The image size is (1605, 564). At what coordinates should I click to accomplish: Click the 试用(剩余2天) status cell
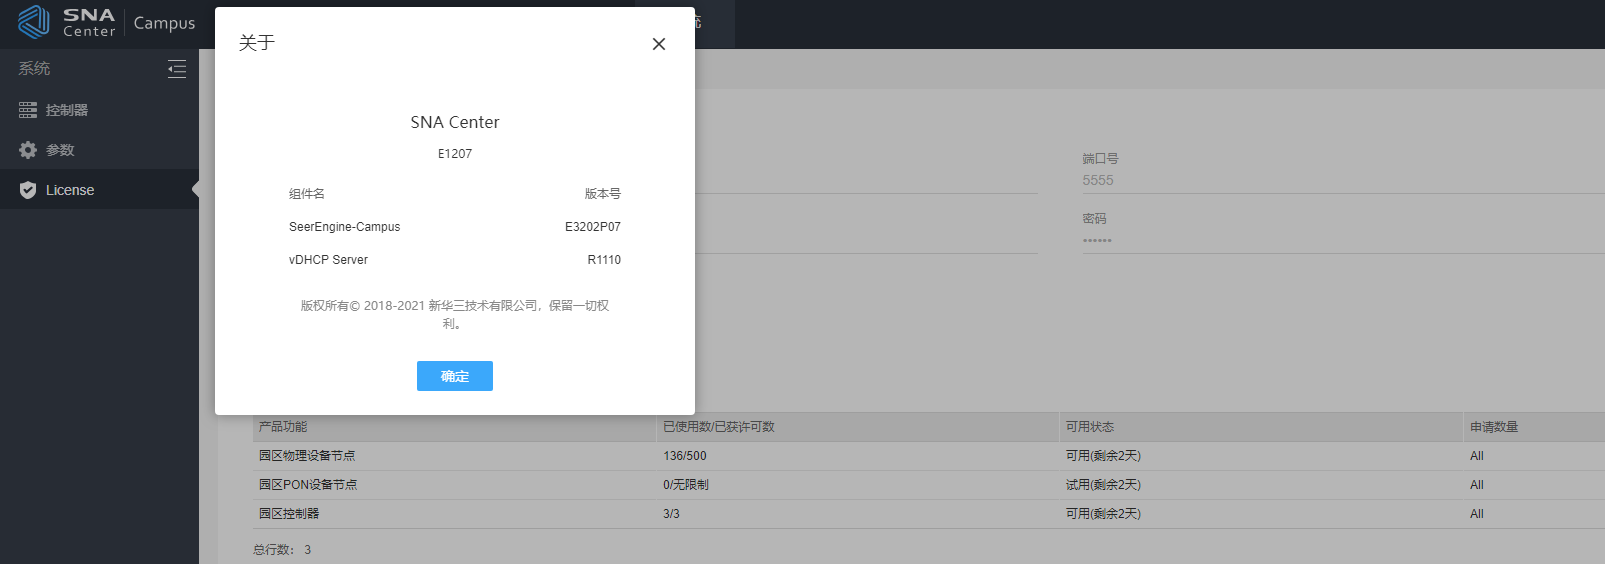1103,485
